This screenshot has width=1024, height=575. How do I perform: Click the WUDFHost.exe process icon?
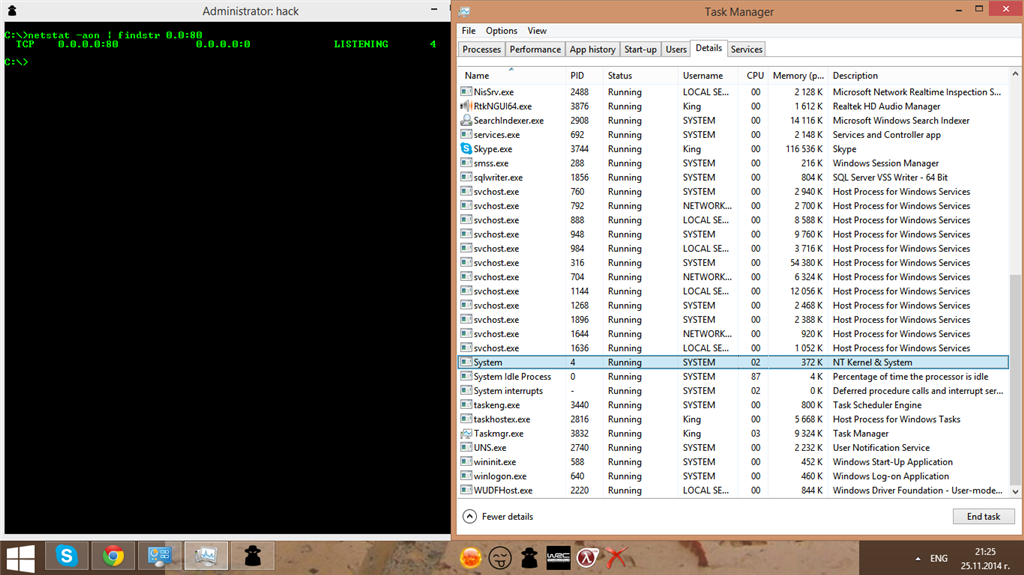tap(466, 490)
